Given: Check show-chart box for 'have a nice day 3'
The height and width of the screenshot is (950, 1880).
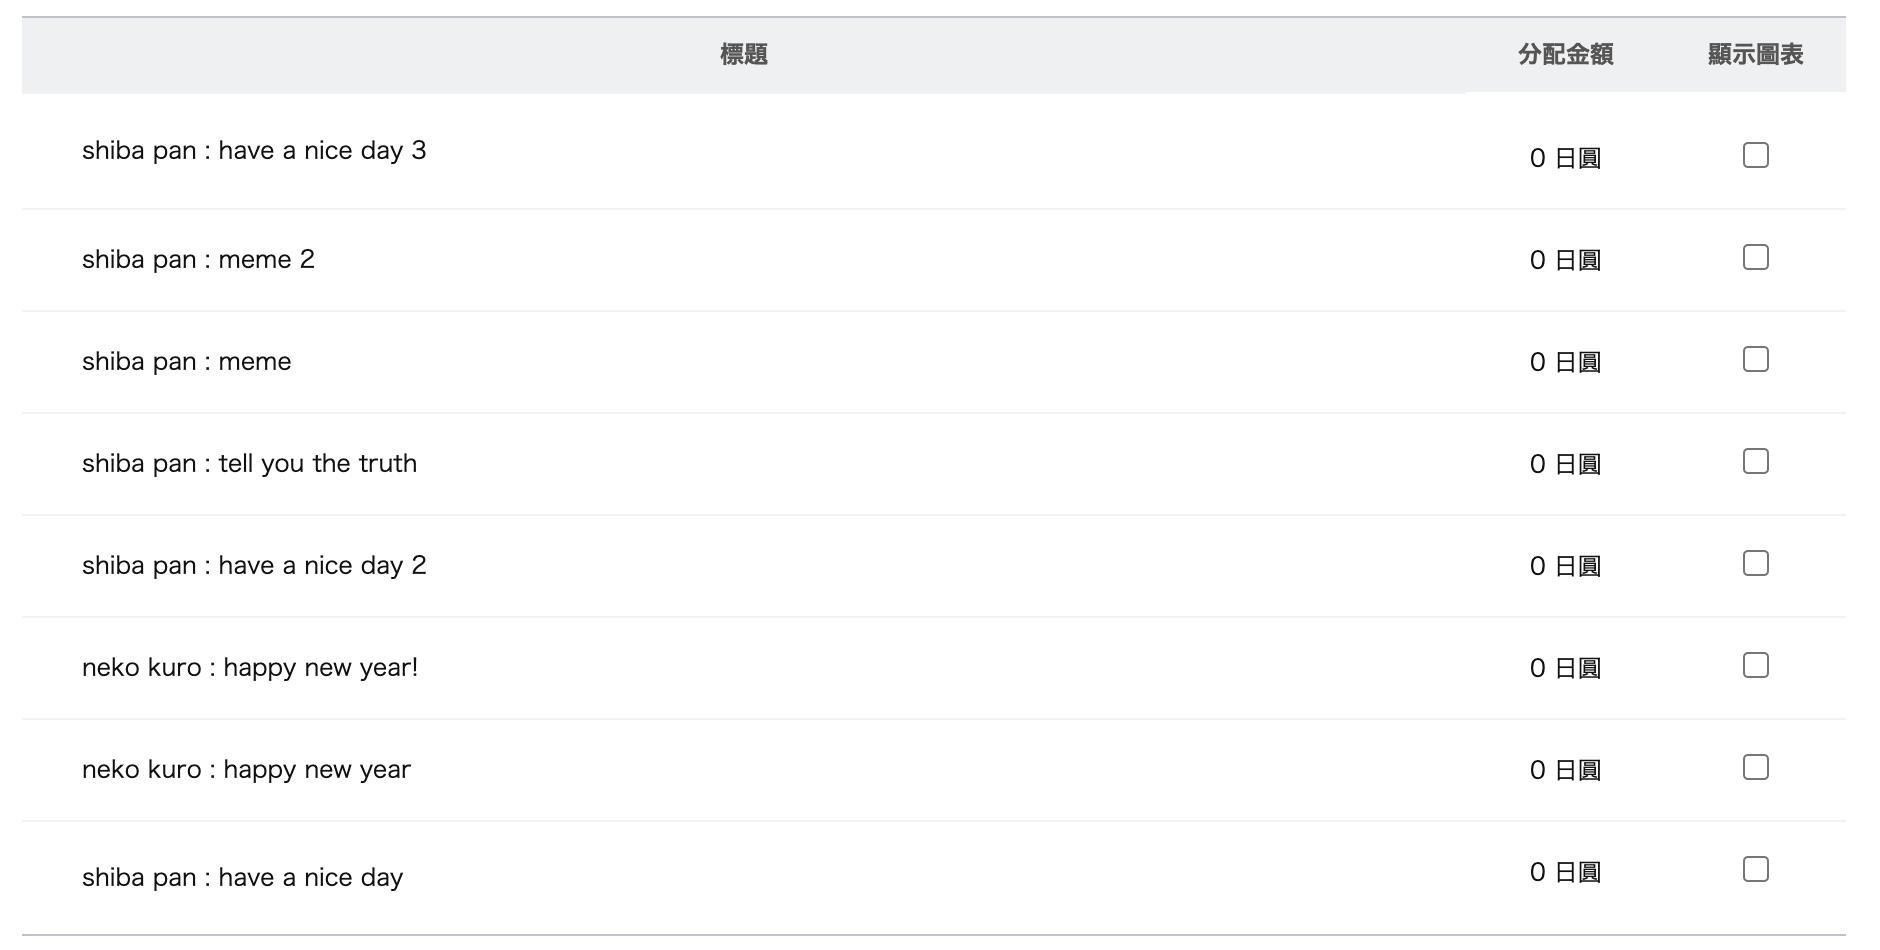Looking at the screenshot, I should tap(1755, 155).
